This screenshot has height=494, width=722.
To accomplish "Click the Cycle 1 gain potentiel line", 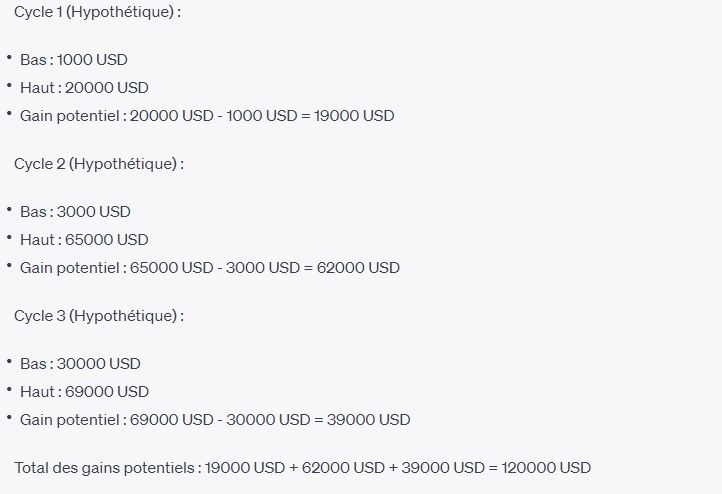I will click(207, 116).
